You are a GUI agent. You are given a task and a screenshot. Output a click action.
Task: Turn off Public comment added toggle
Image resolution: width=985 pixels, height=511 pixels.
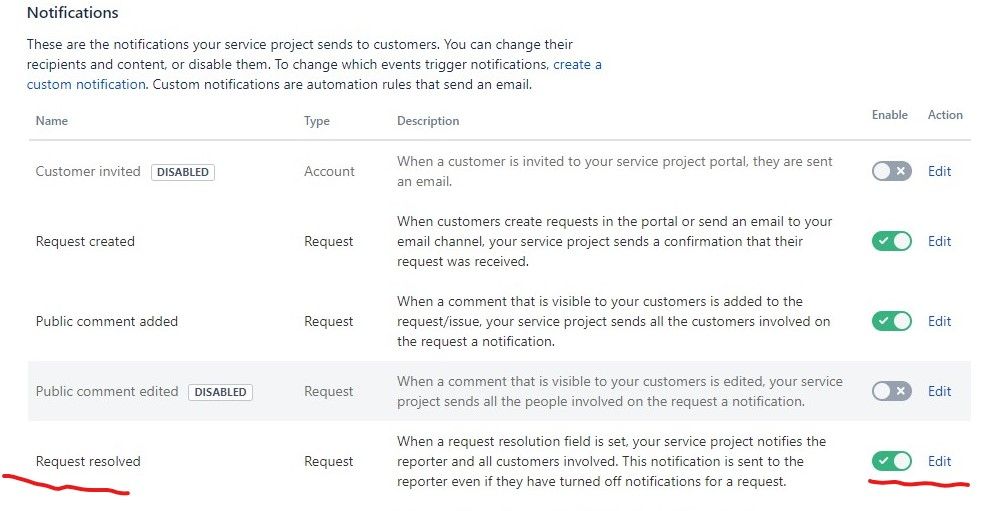tap(891, 321)
